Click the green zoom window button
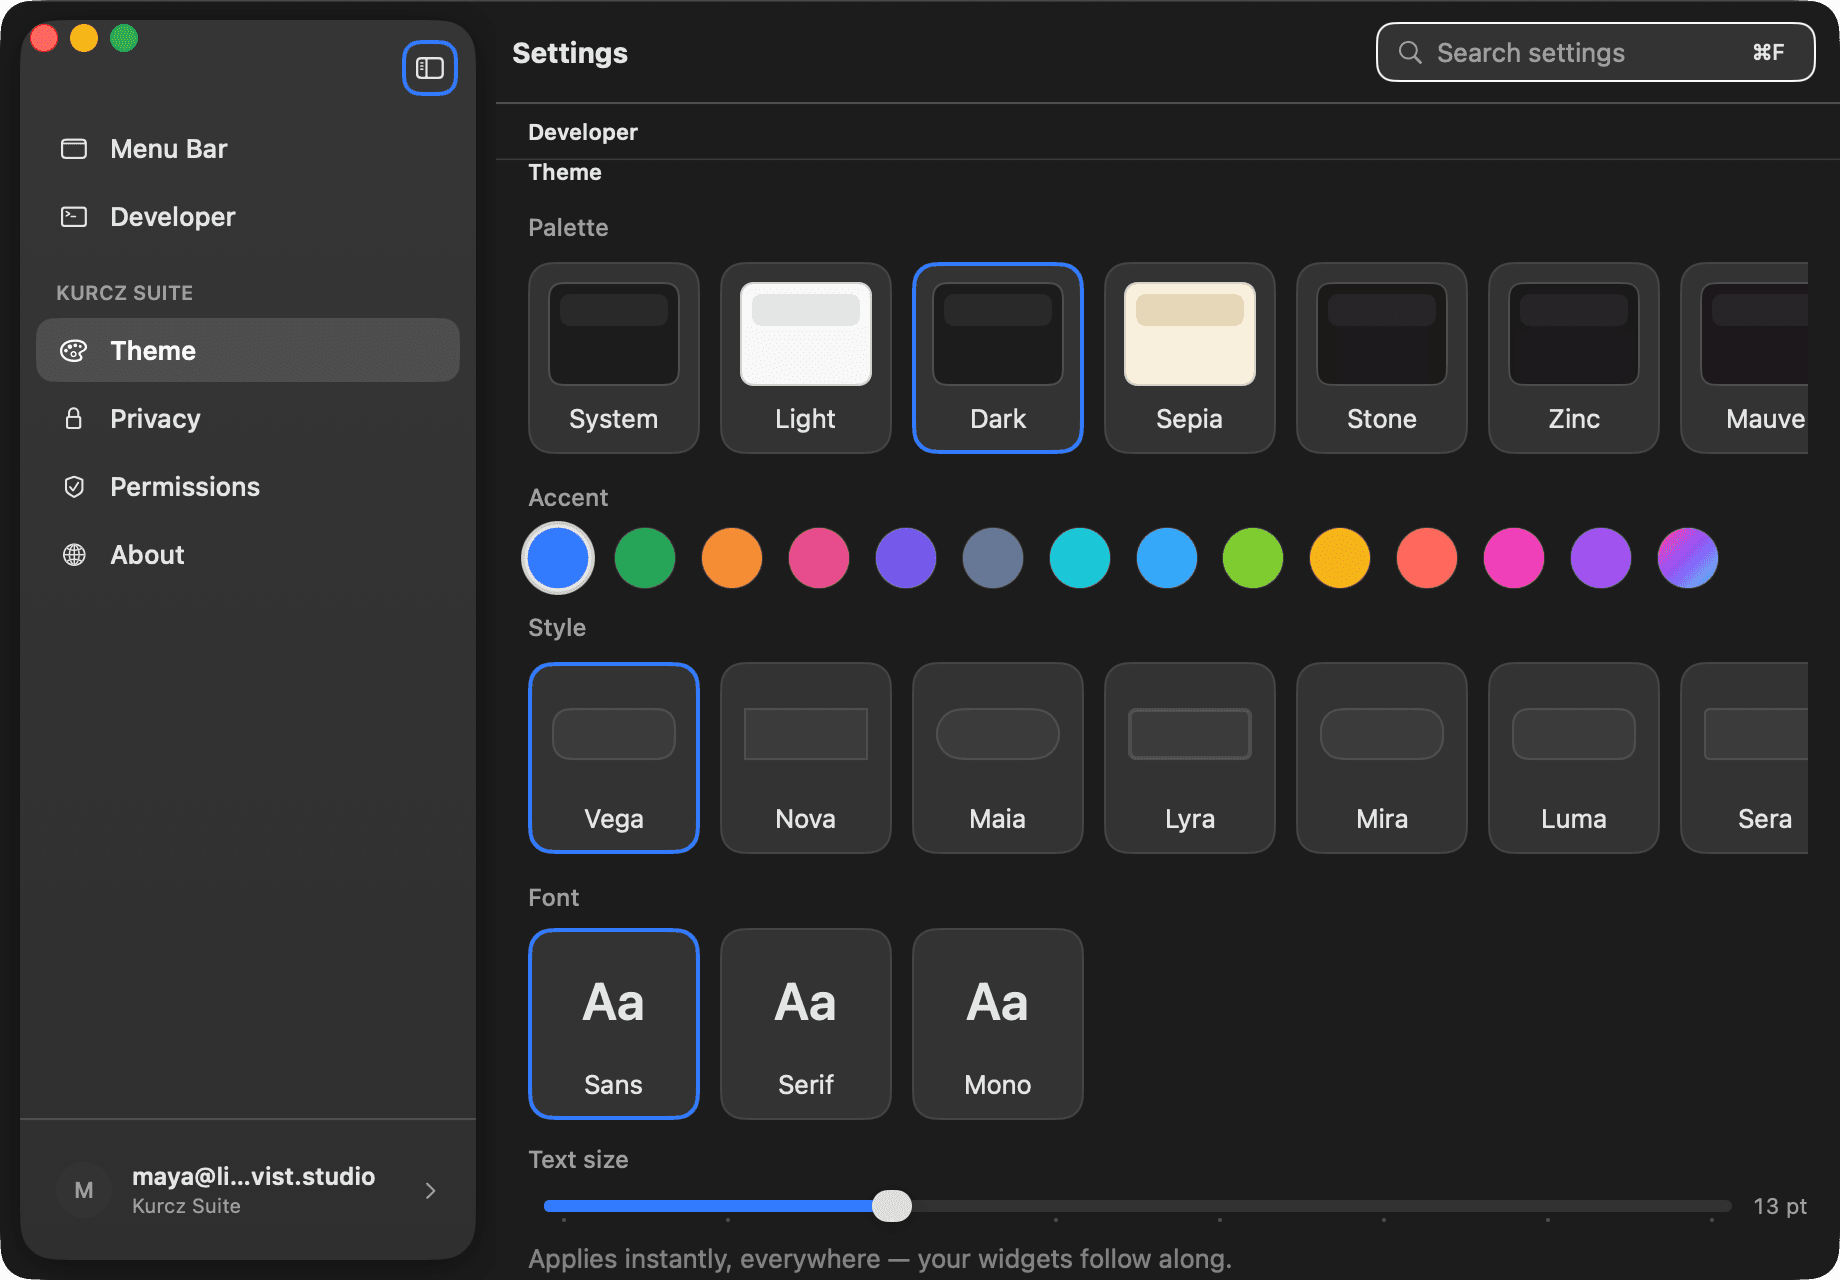 [124, 38]
